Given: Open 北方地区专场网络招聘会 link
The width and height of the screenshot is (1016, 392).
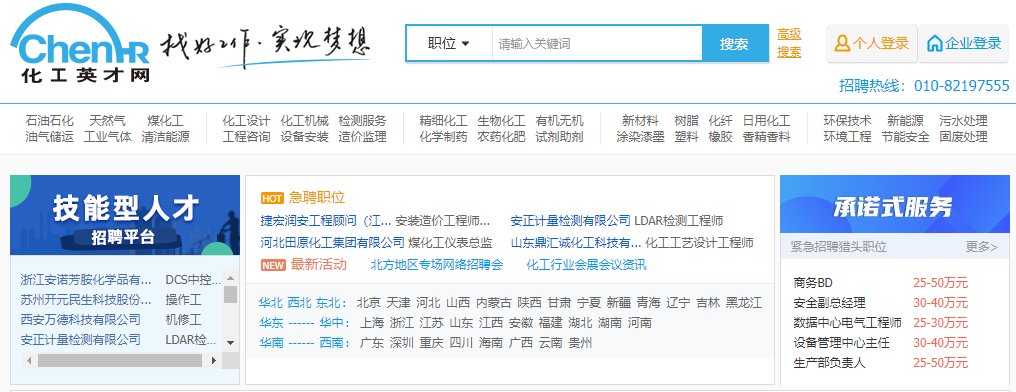Looking at the screenshot, I should tap(436, 264).
